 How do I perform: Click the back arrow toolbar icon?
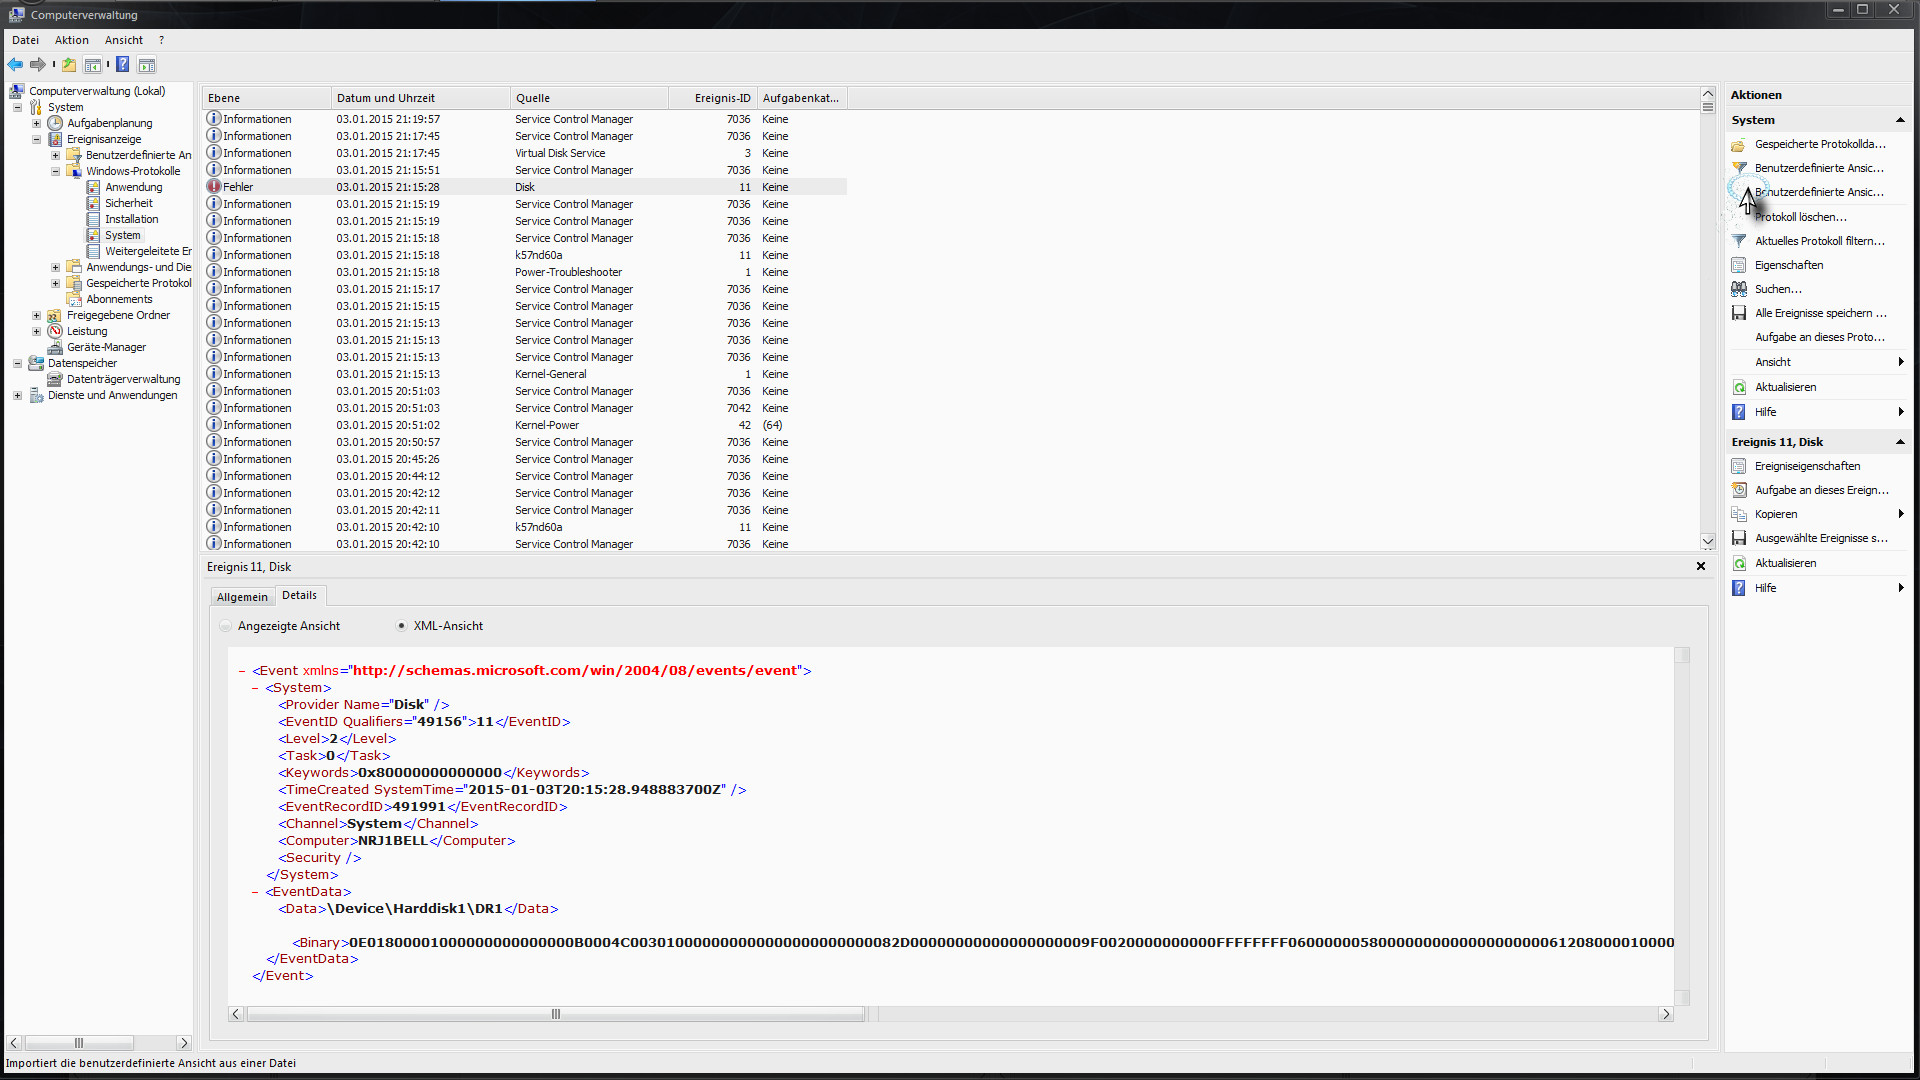pyautogui.click(x=15, y=65)
